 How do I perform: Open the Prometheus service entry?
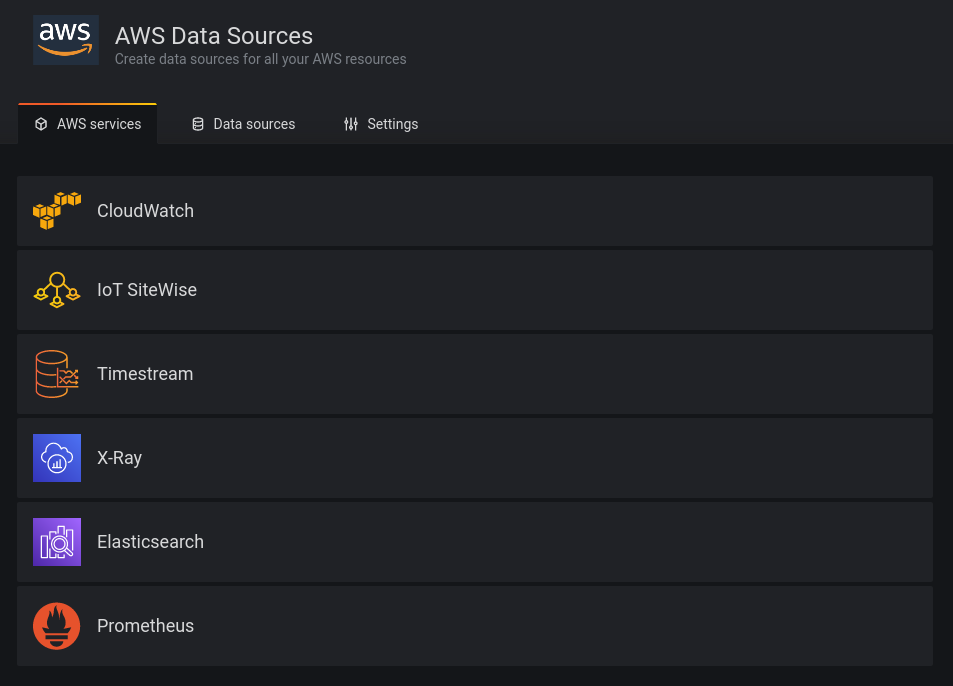[x=475, y=625]
